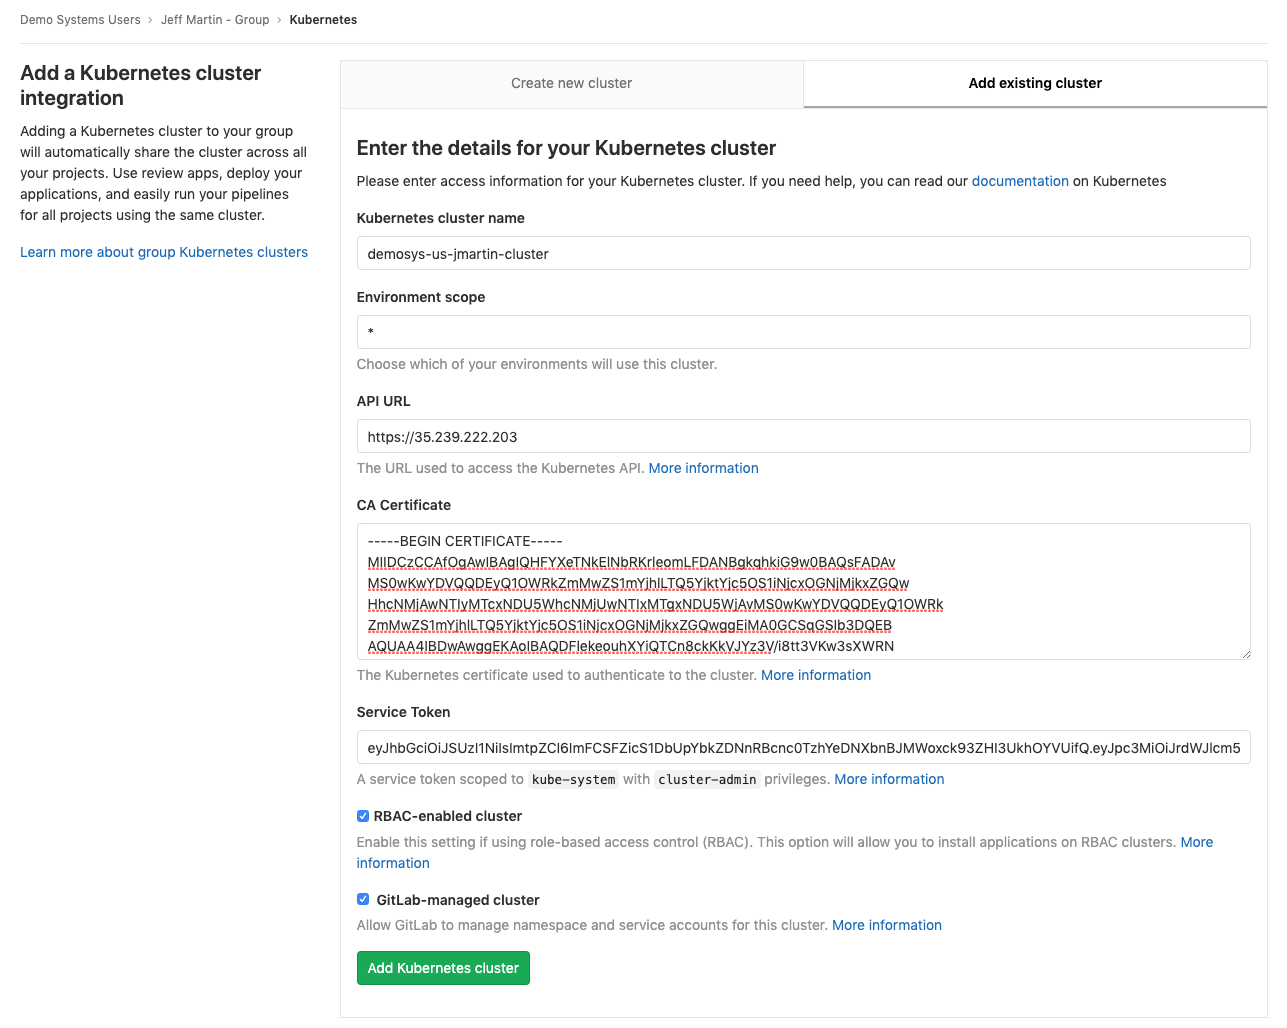The image size is (1287, 1028).
Task: Focus the Environment scope field
Action: [803, 332]
